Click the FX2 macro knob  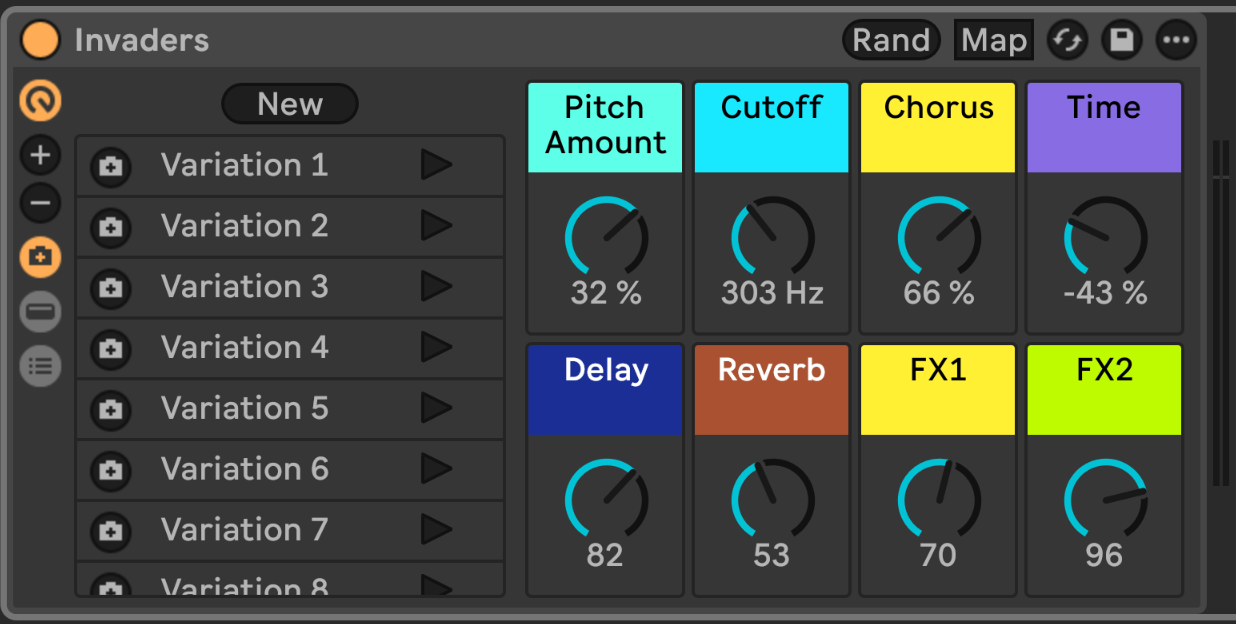[1104, 500]
